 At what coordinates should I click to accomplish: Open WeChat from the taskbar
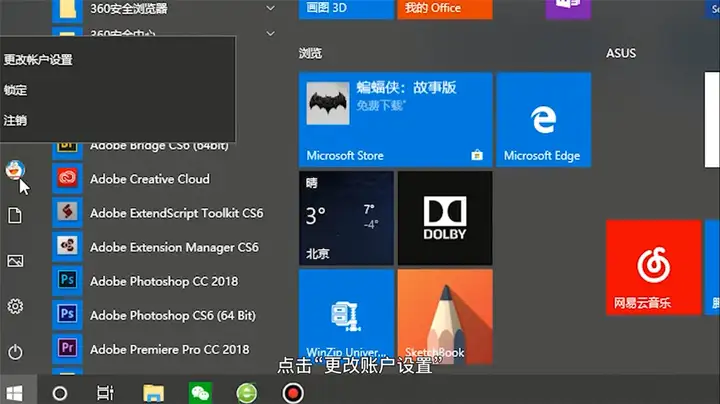(x=200, y=393)
